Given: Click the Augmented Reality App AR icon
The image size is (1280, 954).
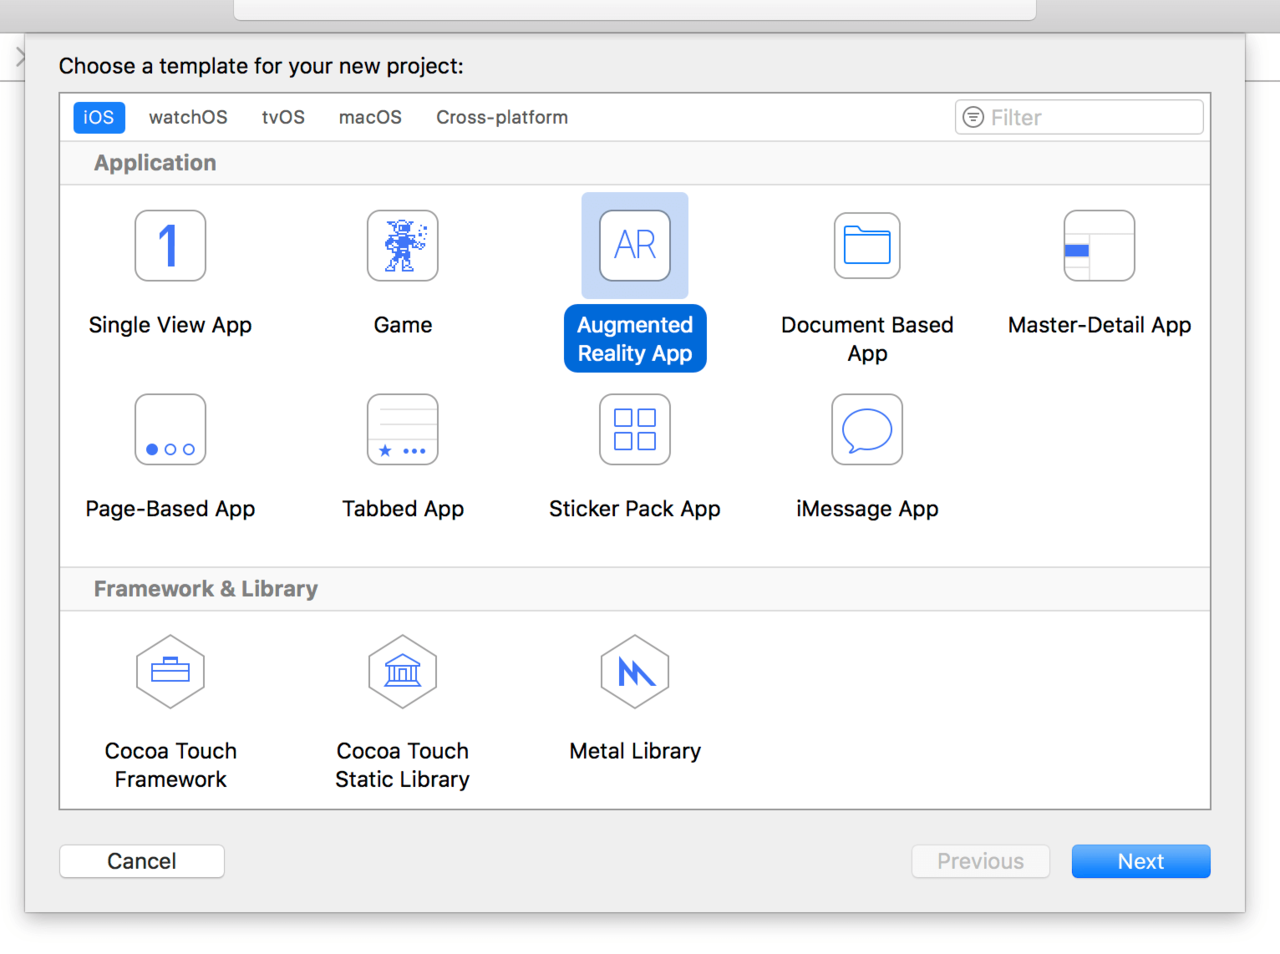Looking at the screenshot, I should pyautogui.click(x=635, y=245).
